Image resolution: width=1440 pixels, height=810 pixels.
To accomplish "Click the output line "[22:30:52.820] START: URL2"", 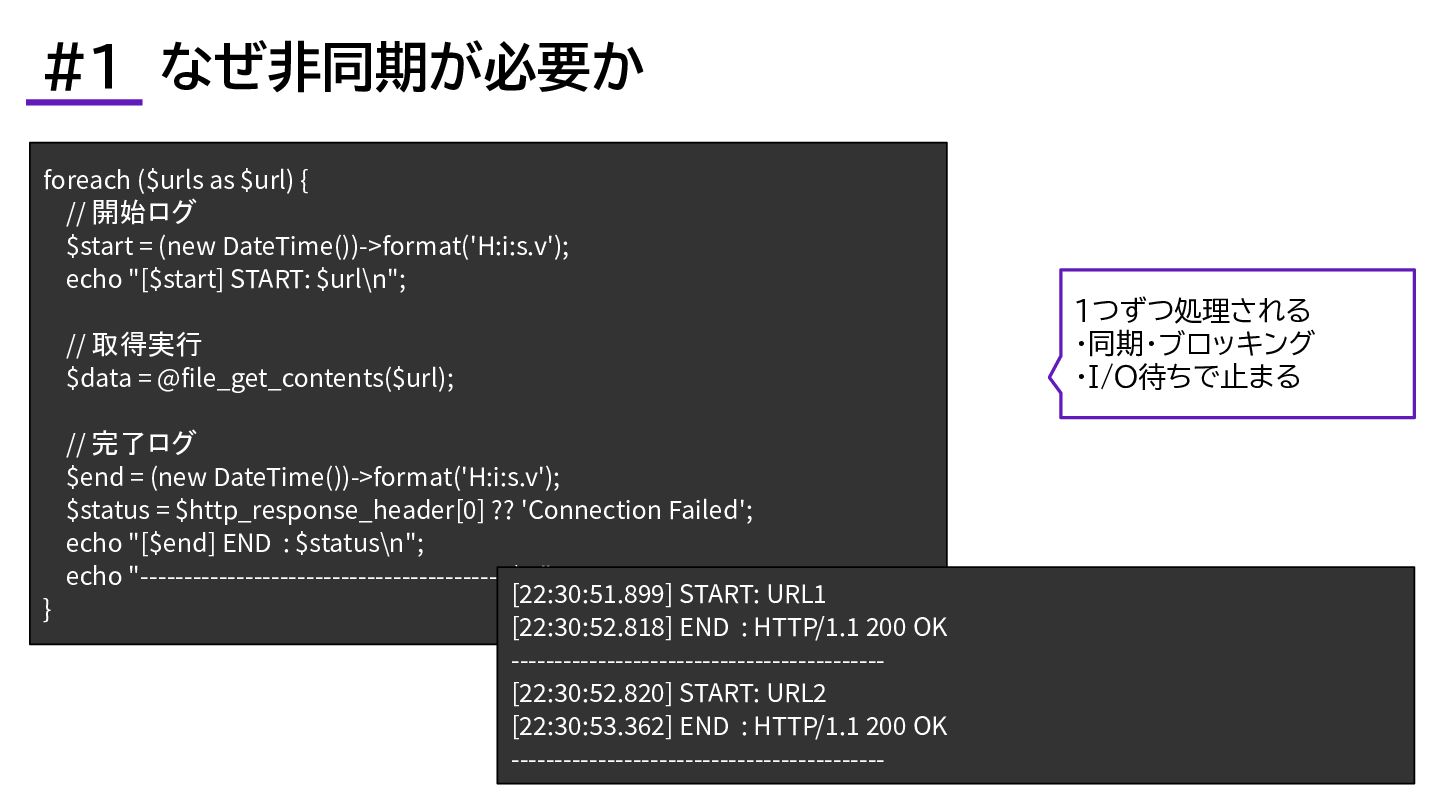I will tap(669, 693).
